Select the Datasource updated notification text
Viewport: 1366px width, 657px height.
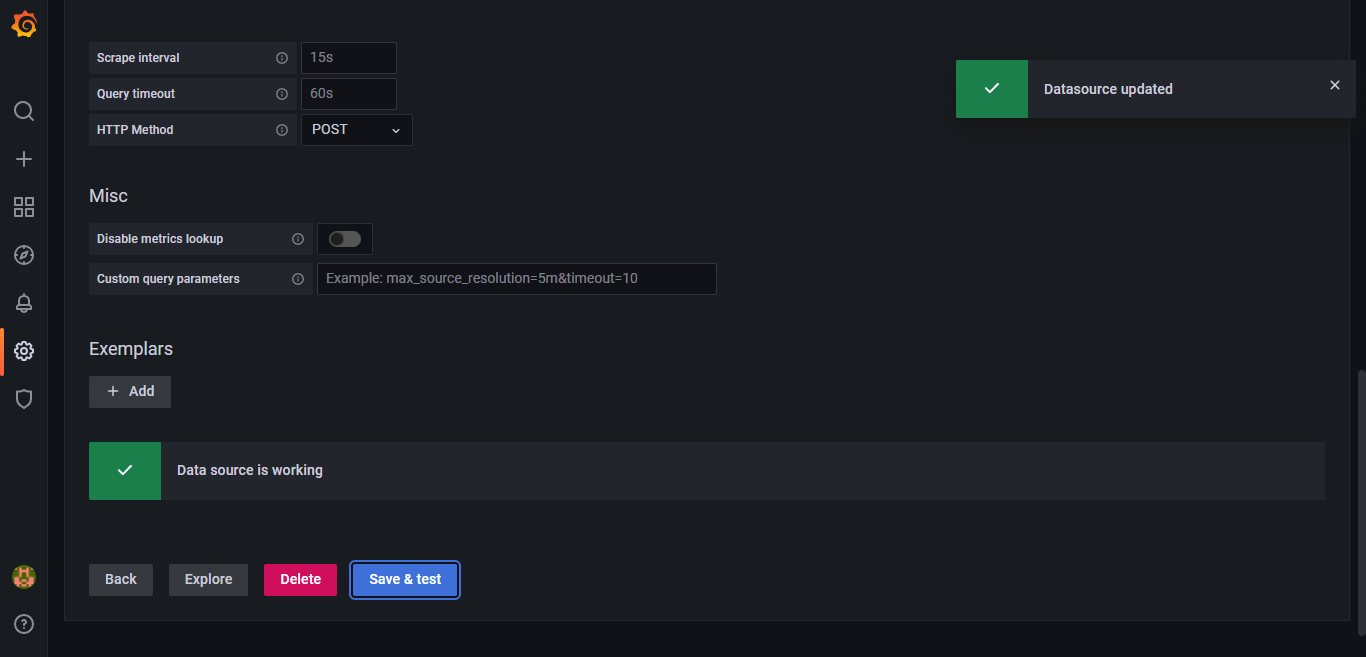tap(1108, 89)
